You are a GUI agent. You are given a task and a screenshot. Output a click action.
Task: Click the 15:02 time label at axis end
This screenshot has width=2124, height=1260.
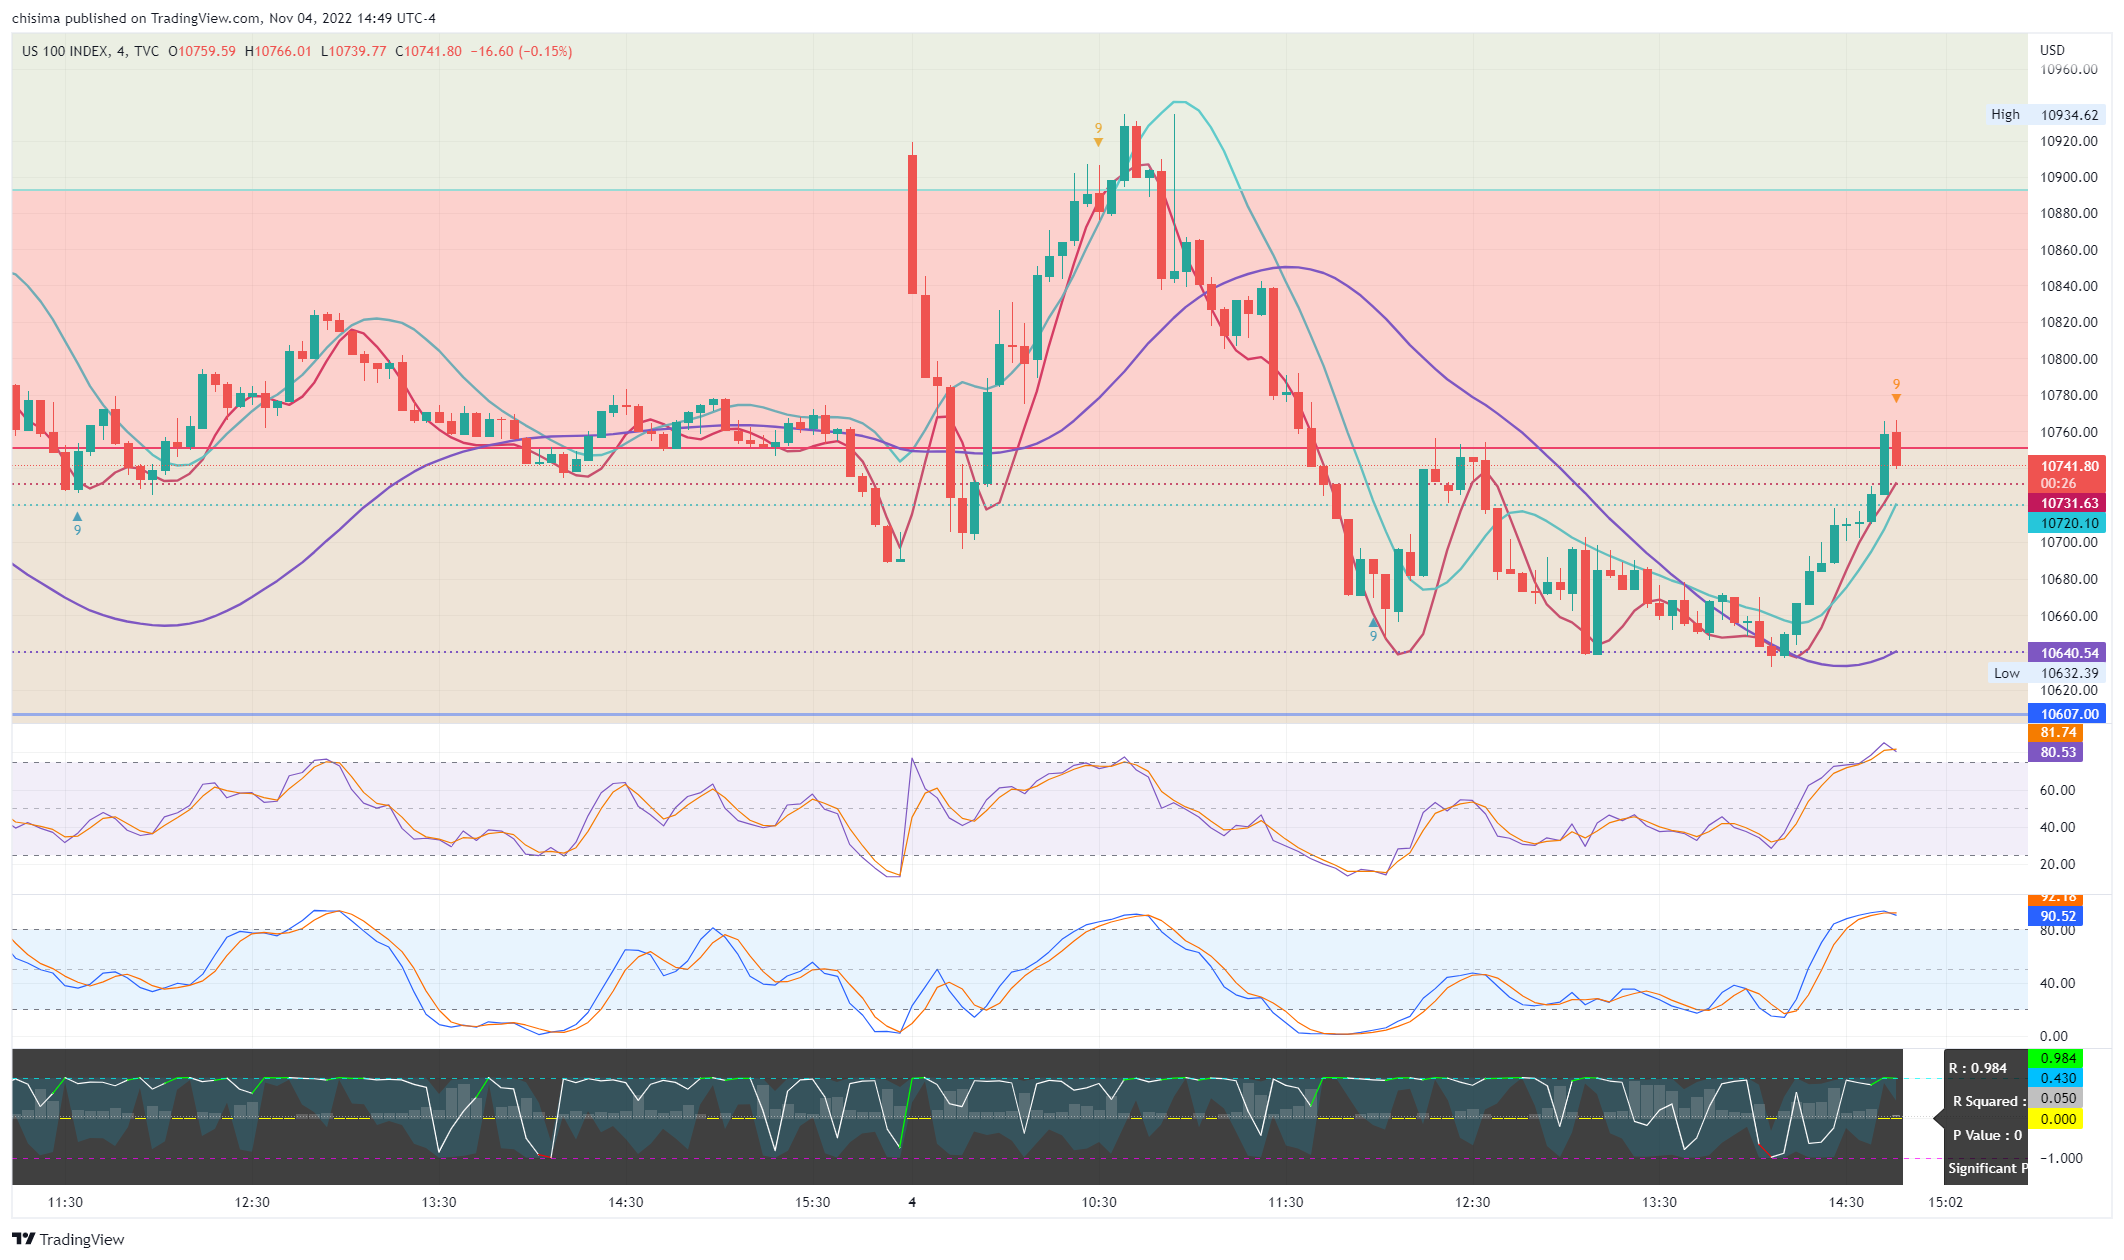(x=1945, y=1202)
